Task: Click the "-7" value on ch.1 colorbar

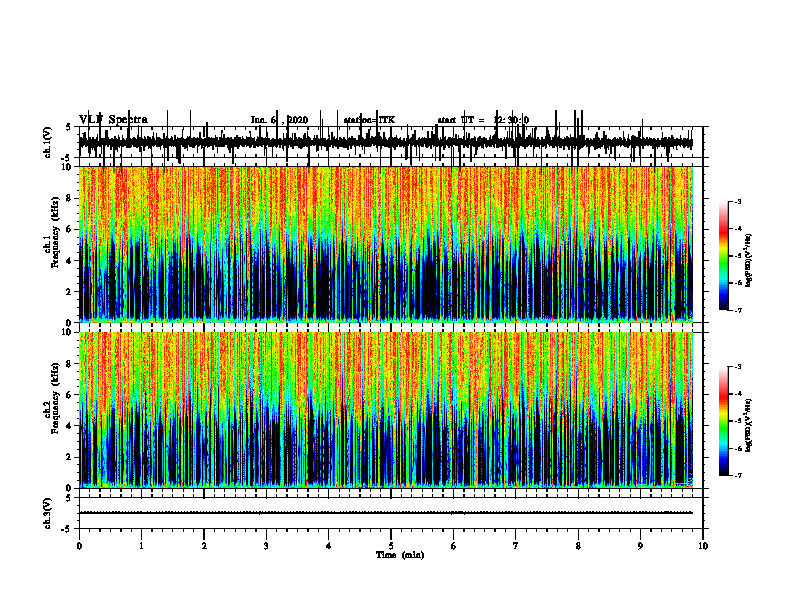Action: pos(738,310)
